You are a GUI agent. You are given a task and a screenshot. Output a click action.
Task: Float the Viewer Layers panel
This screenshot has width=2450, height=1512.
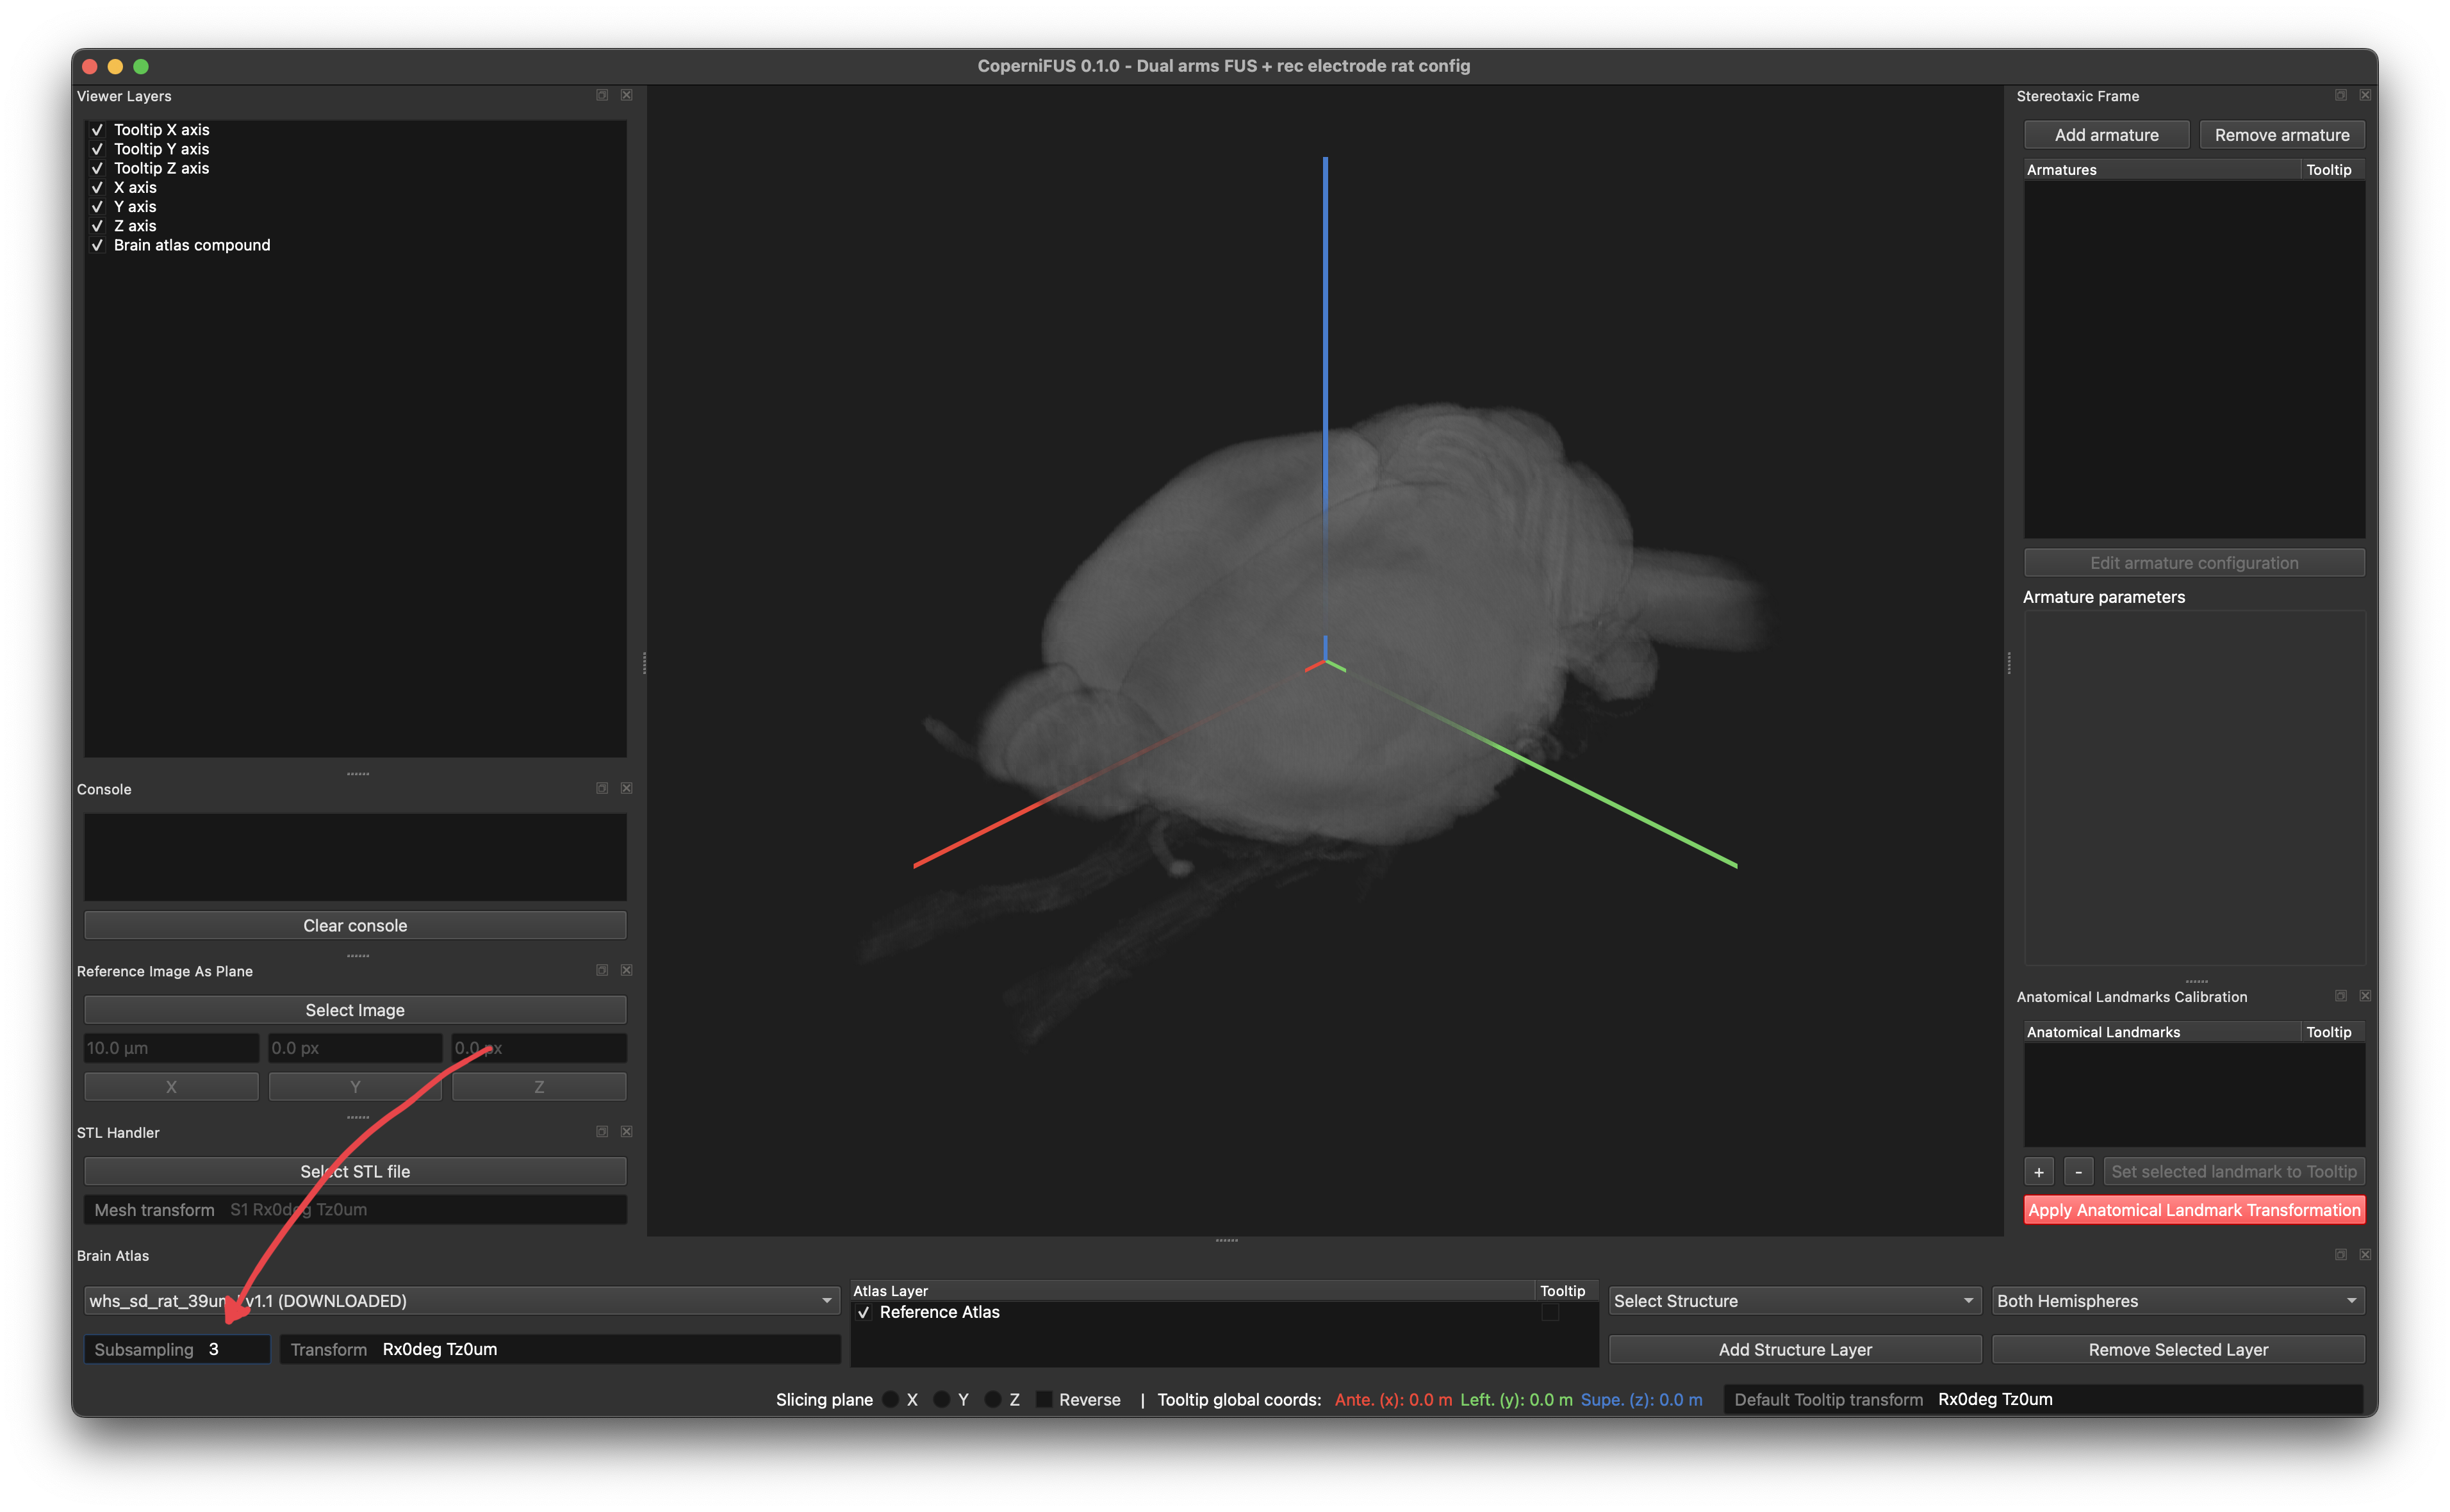602,95
